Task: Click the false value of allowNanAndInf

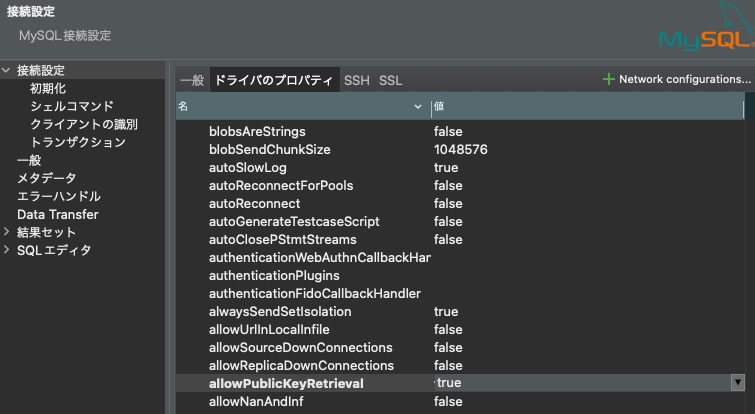Action: click(x=448, y=401)
